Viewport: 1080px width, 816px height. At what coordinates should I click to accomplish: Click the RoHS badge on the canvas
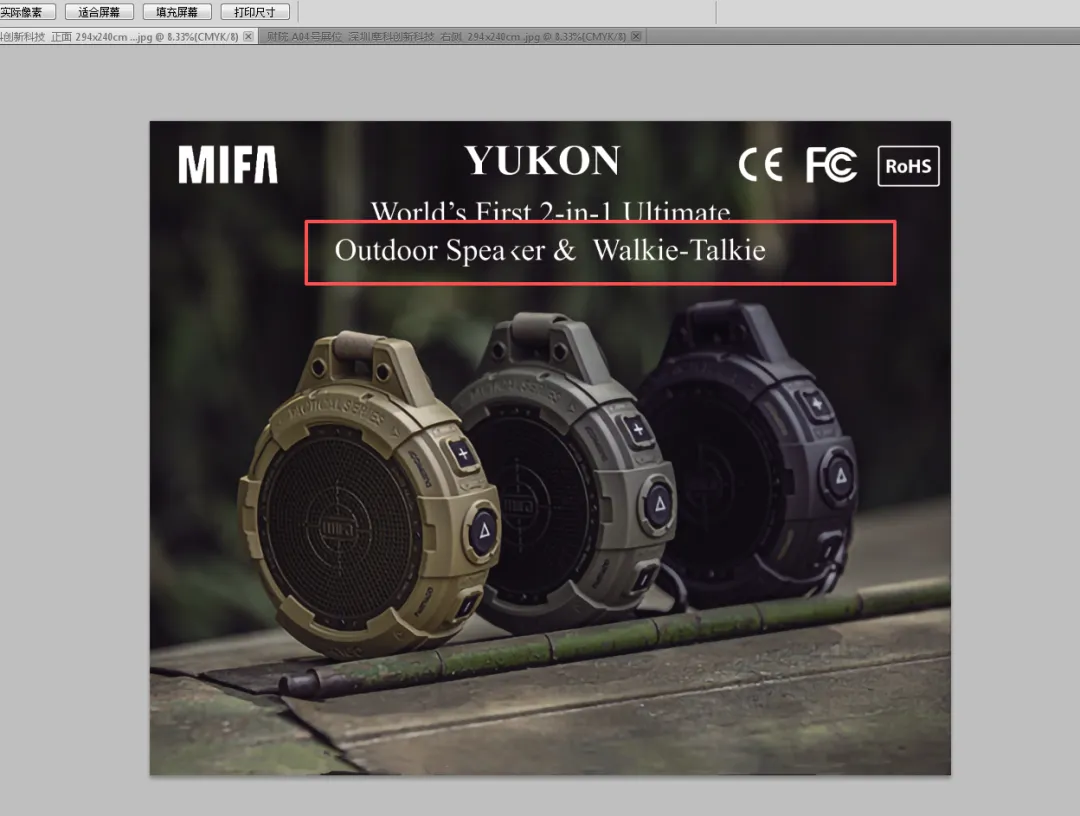pyautogui.click(x=908, y=166)
